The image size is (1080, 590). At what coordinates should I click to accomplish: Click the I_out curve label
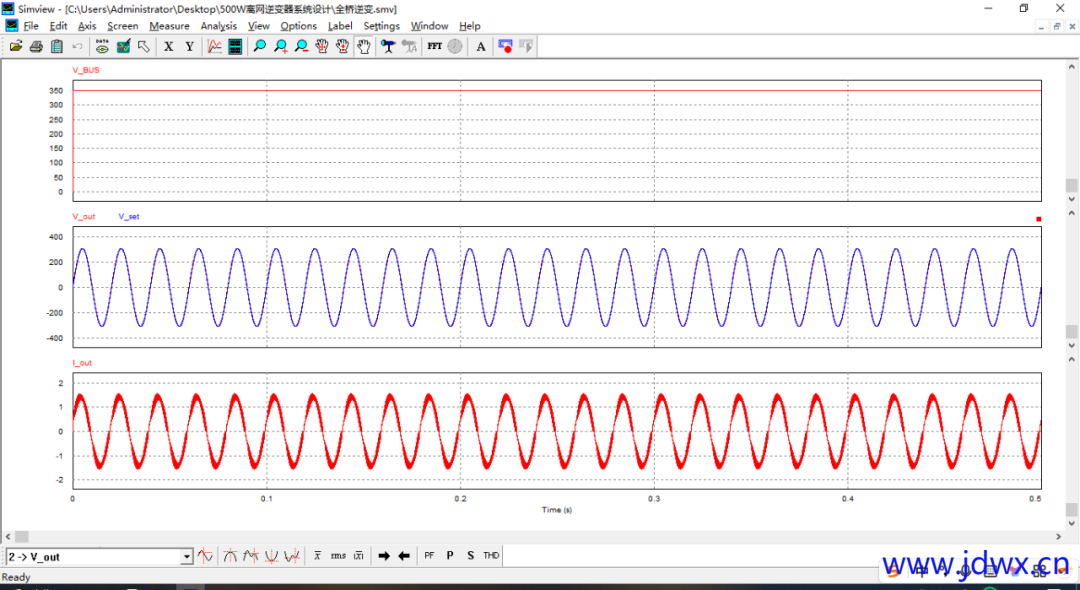click(x=82, y=363)
